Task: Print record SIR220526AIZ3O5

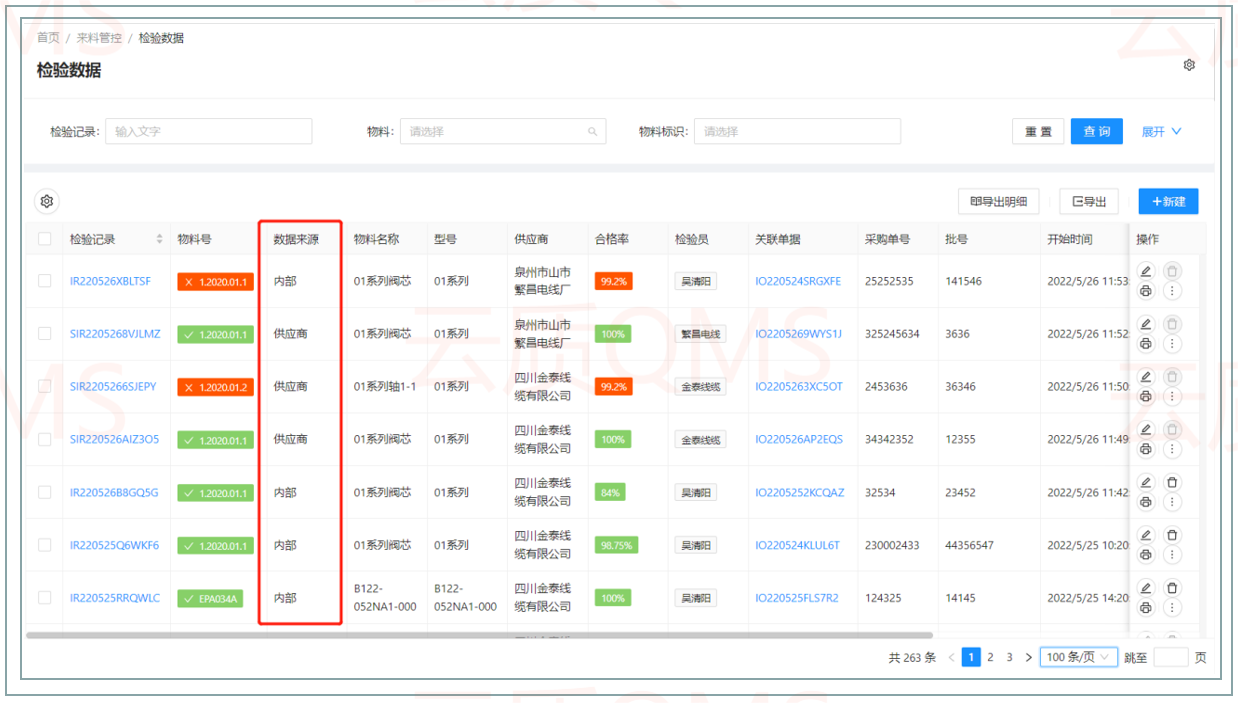Action: [x=1146, y=449]
